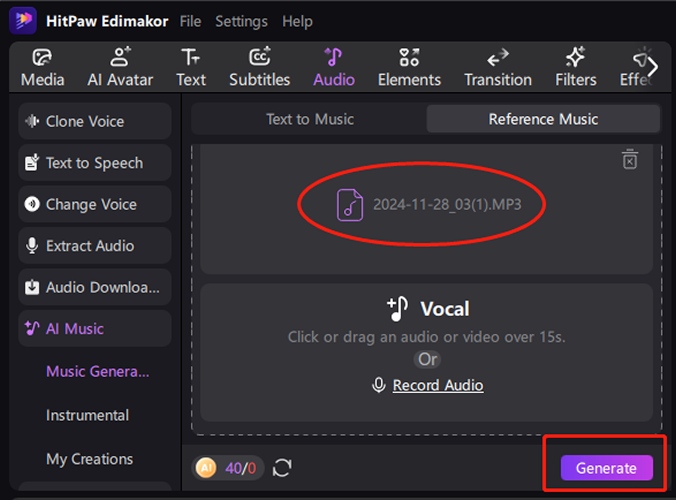
Task: Click the music file icon beside the MP3
Action: [349, 205]
